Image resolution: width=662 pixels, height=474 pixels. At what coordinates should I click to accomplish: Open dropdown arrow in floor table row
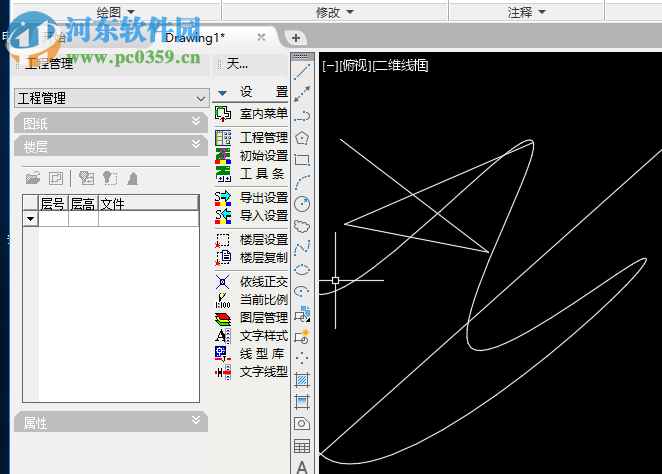pyautogui.click(x=30, y=219)
